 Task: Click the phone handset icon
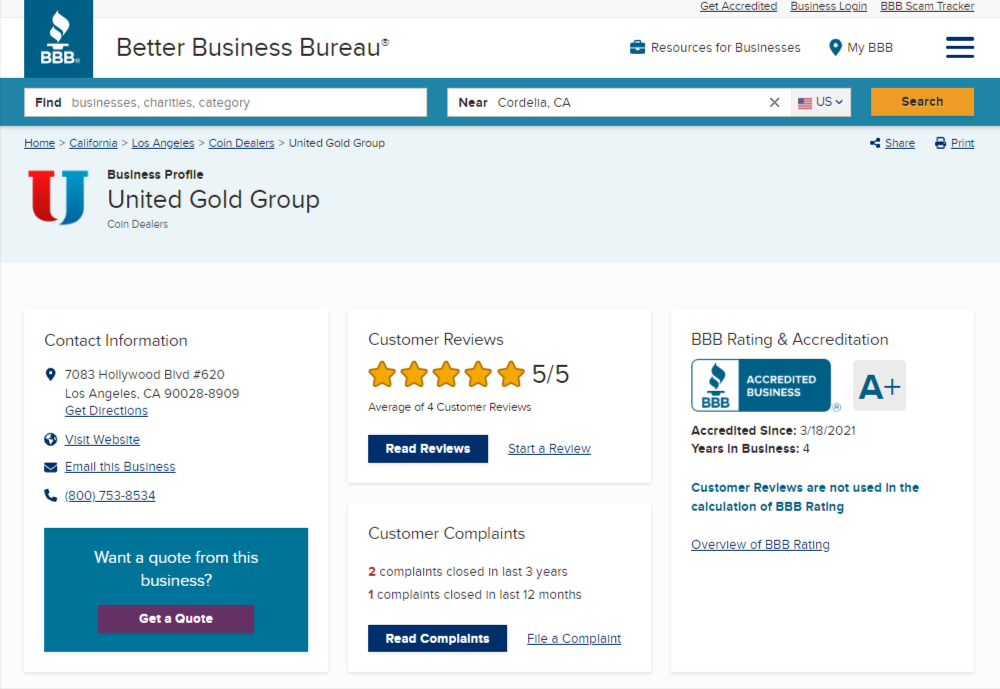(50, 495)
